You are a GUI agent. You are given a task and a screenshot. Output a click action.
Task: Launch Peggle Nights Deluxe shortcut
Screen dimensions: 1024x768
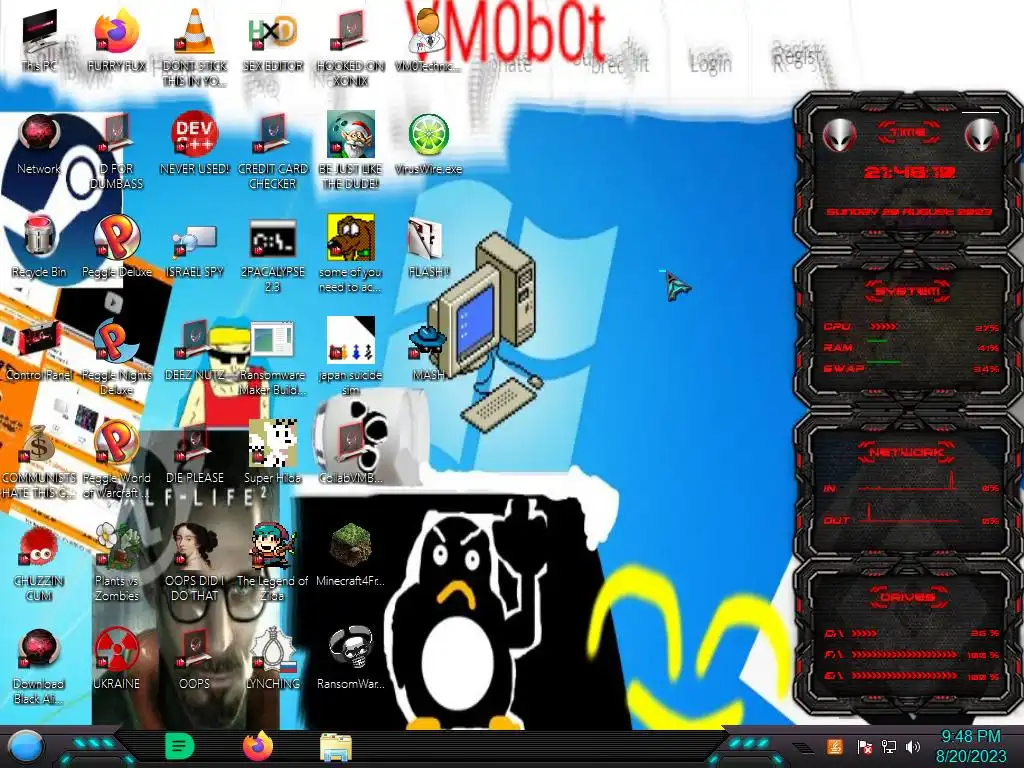click(117, 358)
